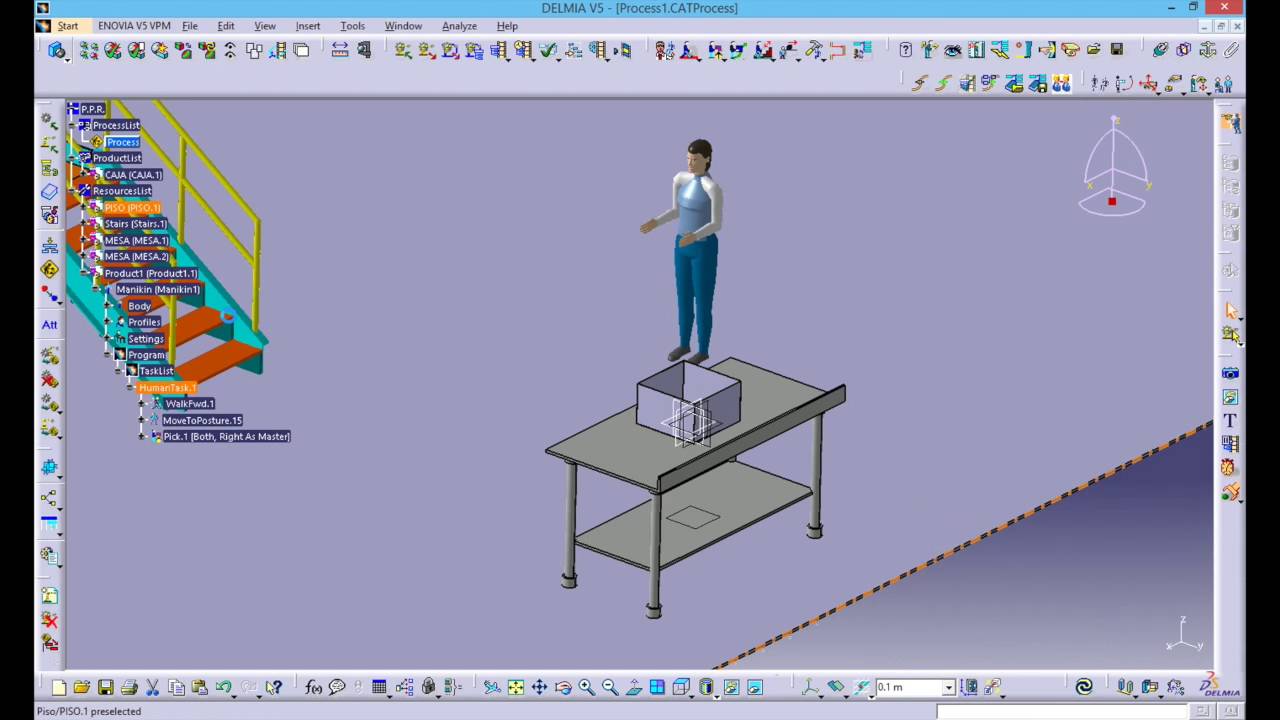Select the WalkFwd.1 activity
This screenshot has width=1280, height=720.
point(189,404)
